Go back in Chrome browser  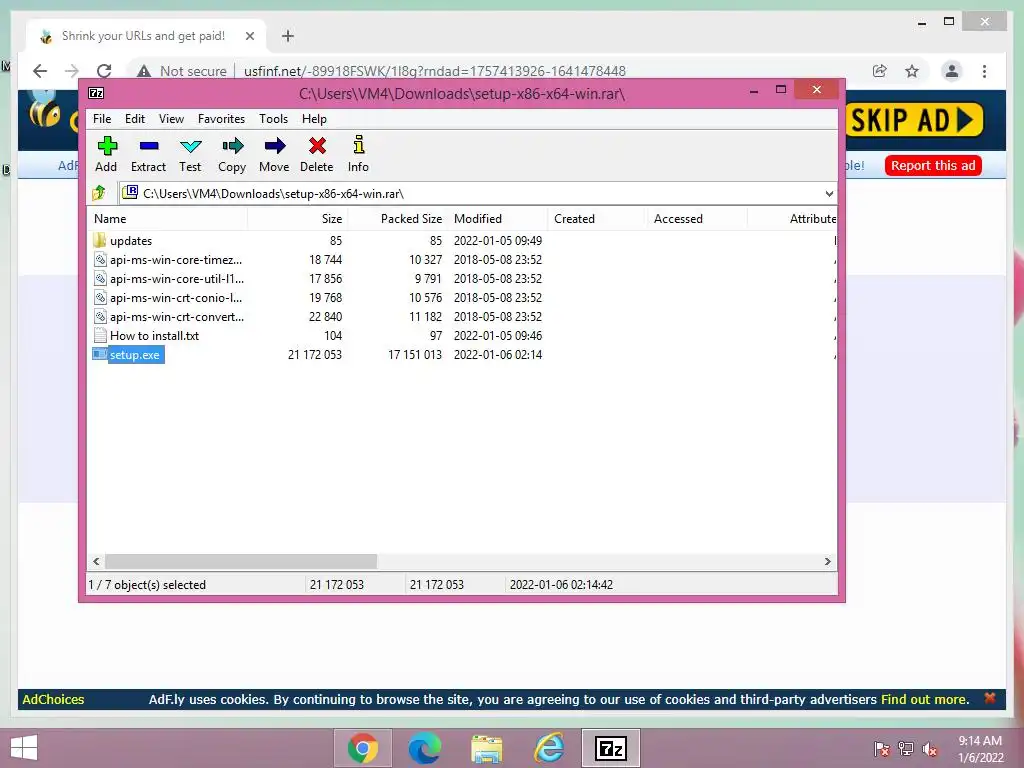point(40,71)
